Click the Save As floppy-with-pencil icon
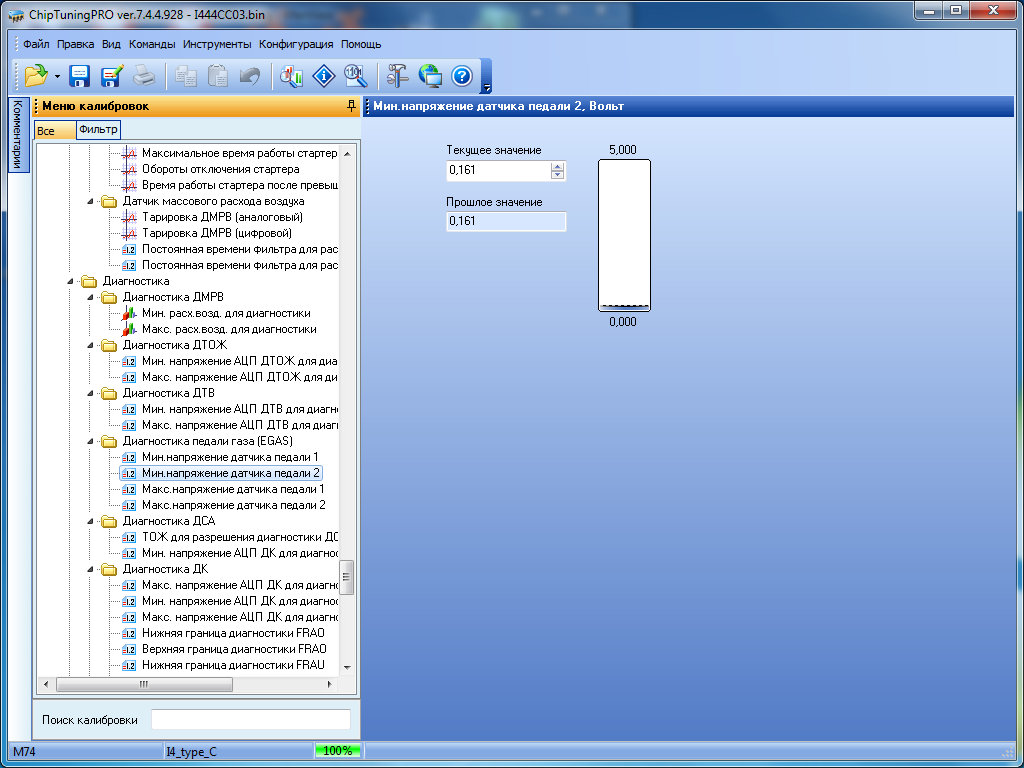 [111, 76]
